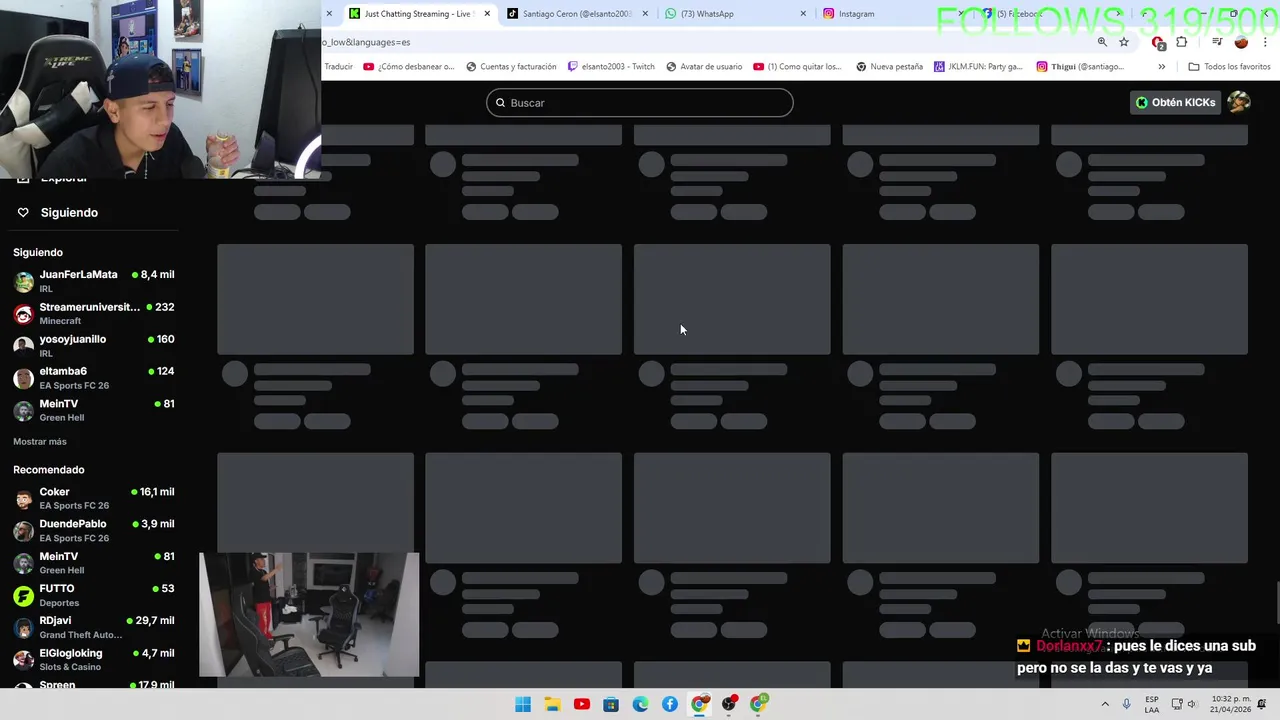This screenshot has height=720, width=1280.
Task: Open JuanFerLaMata channel in followed list
Action: click(94, 281)
